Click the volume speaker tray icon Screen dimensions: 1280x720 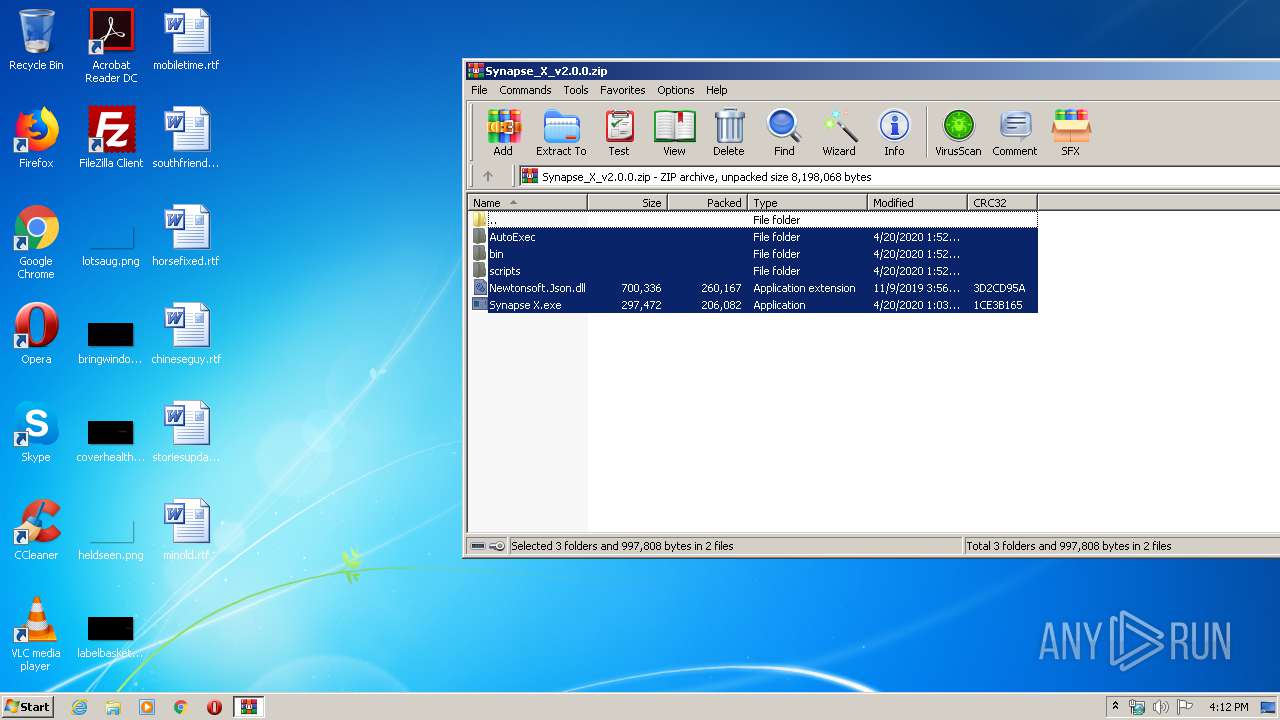(1160, 707)
